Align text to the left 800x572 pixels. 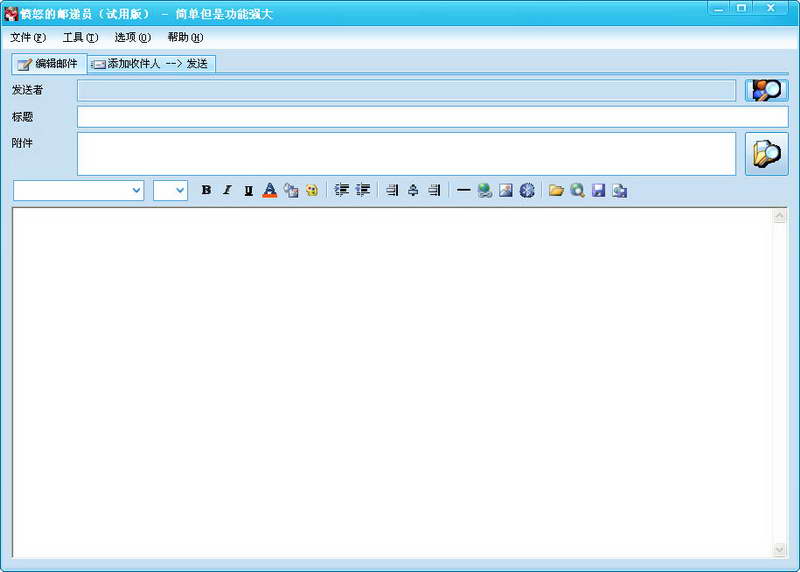point(392,190)
